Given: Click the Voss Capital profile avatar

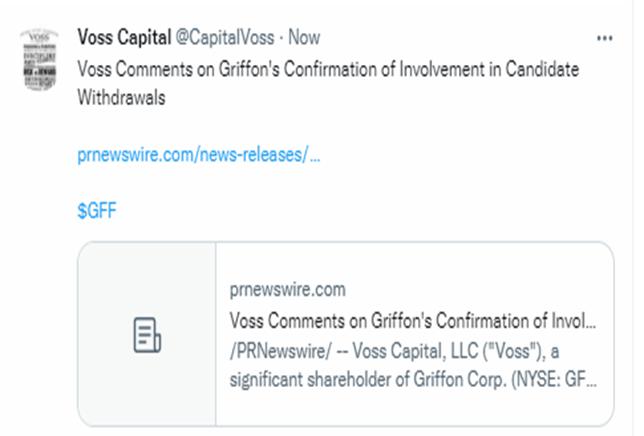Looking at the screenshot, I should pyautogui.click(x=38, y=60).
